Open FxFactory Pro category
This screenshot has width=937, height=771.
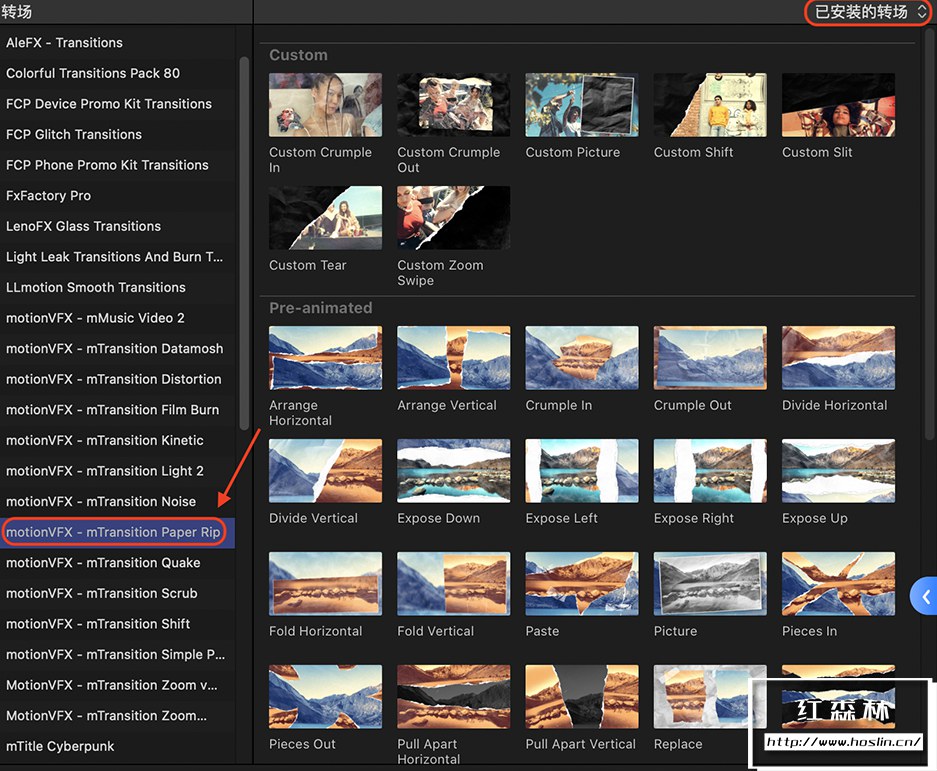click(x=118, y=195)
